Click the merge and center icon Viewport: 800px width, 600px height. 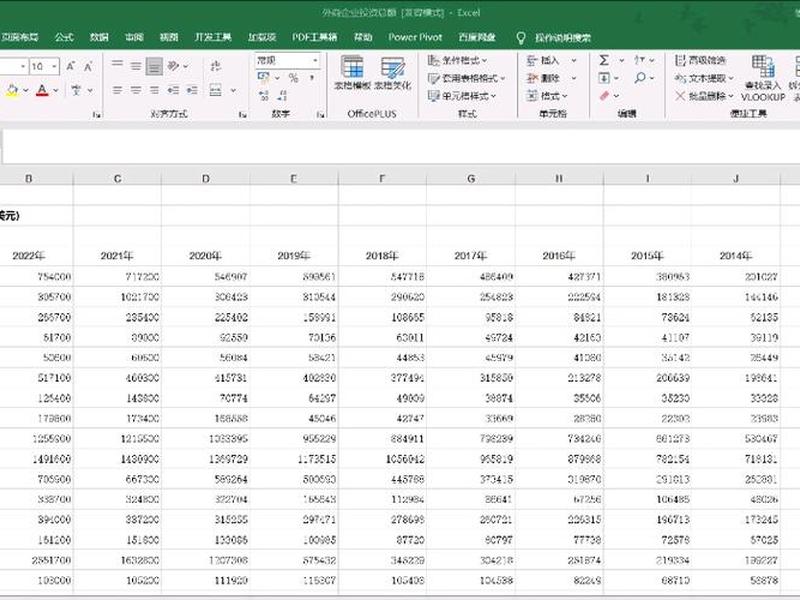point(216,90)
